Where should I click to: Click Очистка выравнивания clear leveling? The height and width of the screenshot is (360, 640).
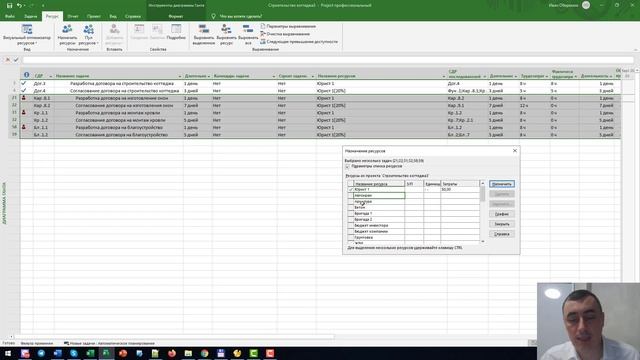coord(285,34)
